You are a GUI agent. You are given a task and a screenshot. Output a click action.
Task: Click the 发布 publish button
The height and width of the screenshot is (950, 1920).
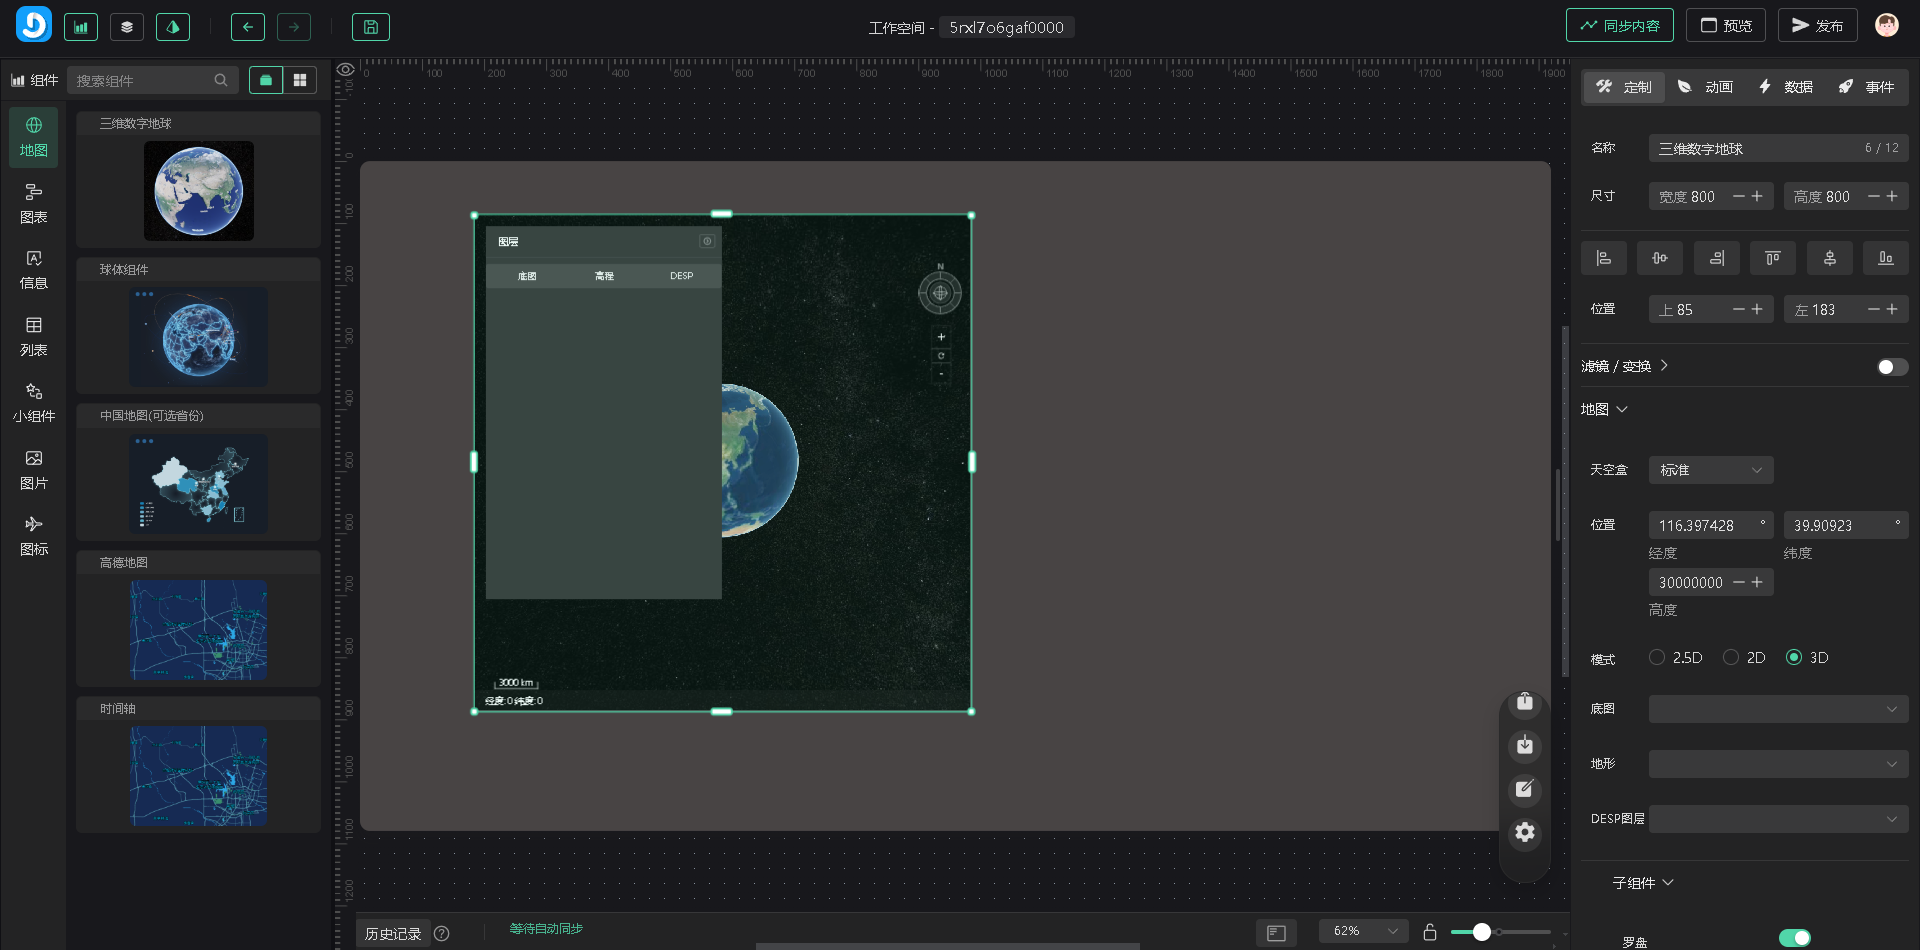tap(1817, 26)
